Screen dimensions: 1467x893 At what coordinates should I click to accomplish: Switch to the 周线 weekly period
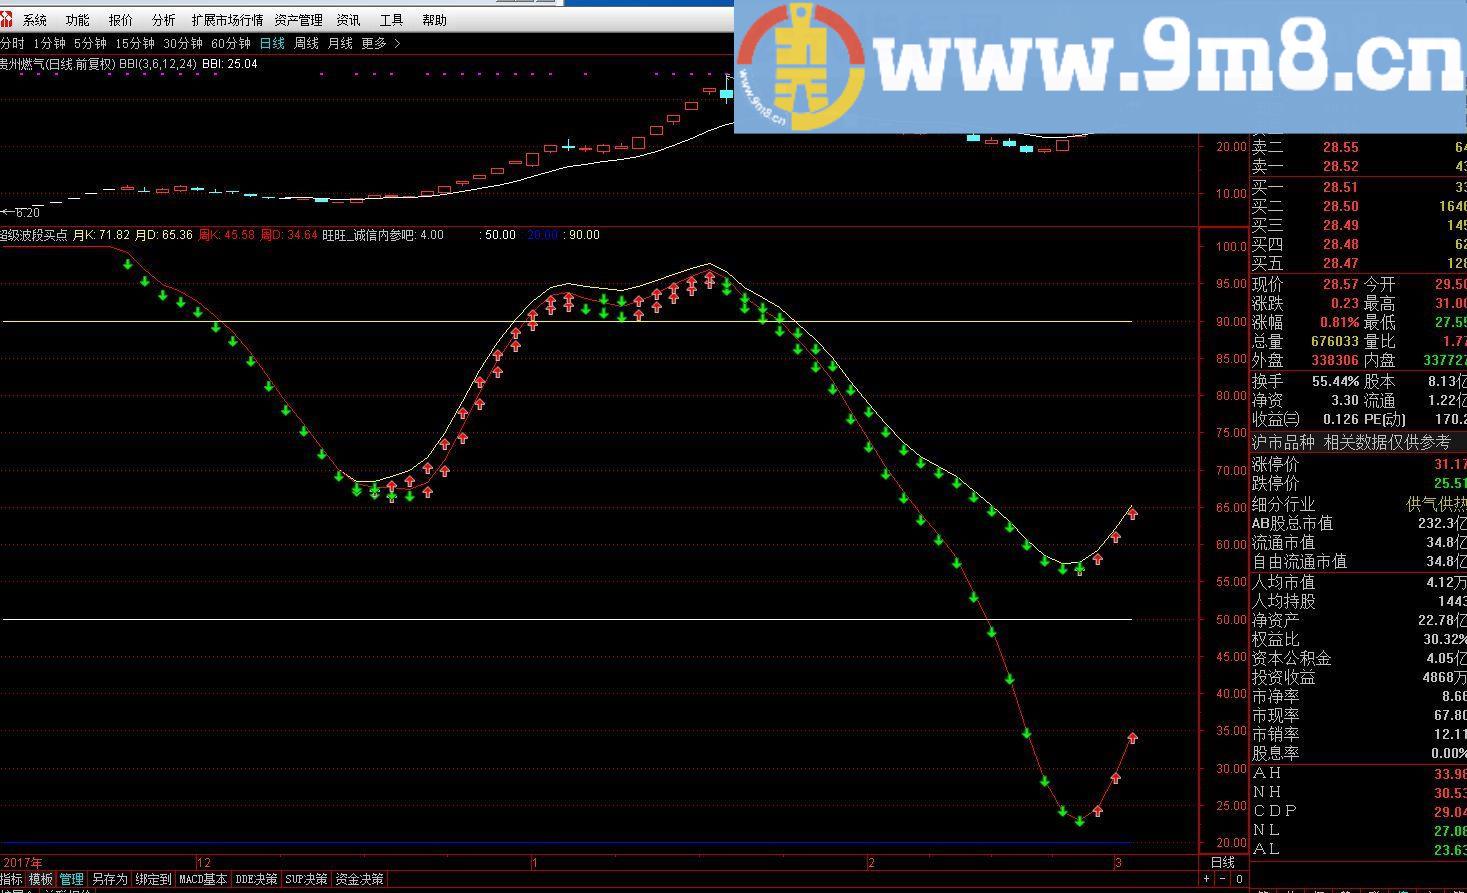[306, 43]
